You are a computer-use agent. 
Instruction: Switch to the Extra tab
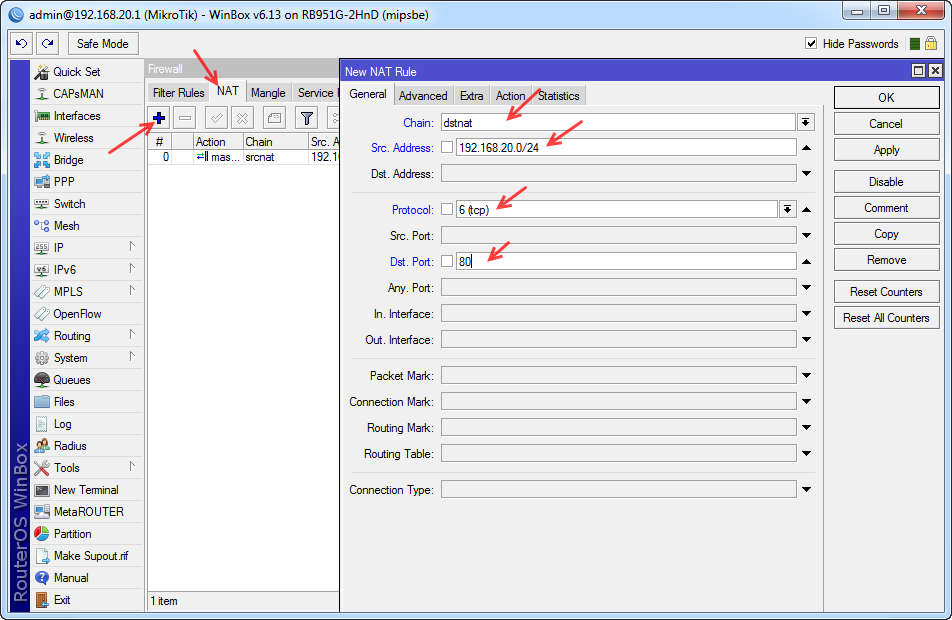pos(471,95)
